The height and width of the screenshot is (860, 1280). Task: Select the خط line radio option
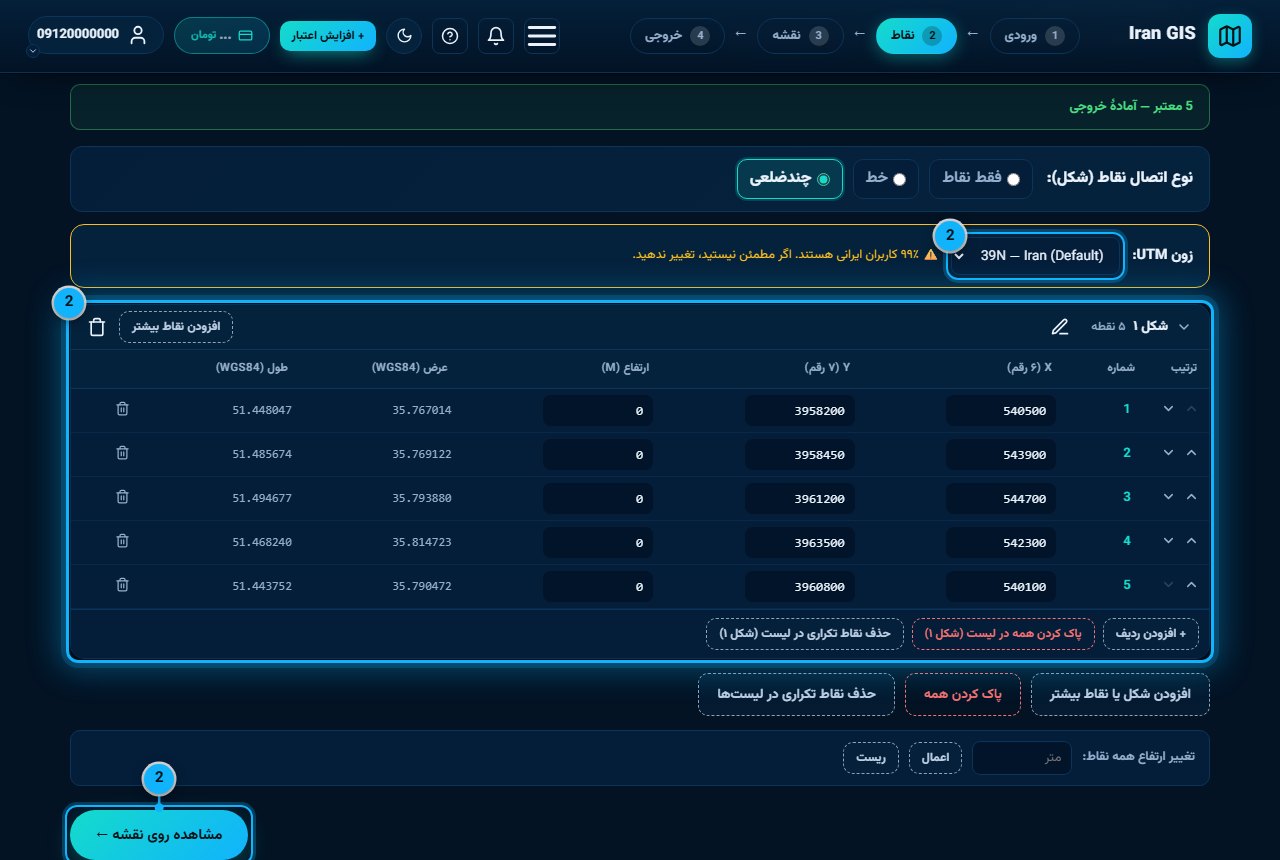click(x=885, y=179)
